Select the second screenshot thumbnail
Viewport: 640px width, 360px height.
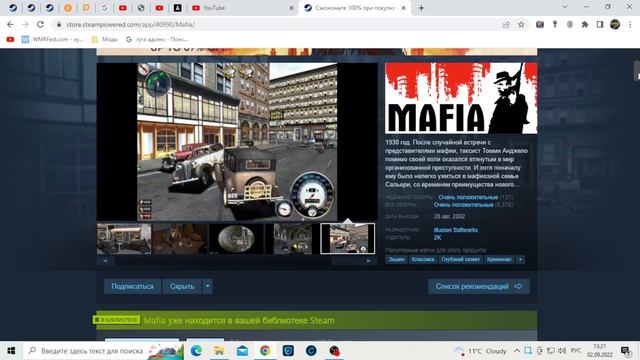(180, 239)
